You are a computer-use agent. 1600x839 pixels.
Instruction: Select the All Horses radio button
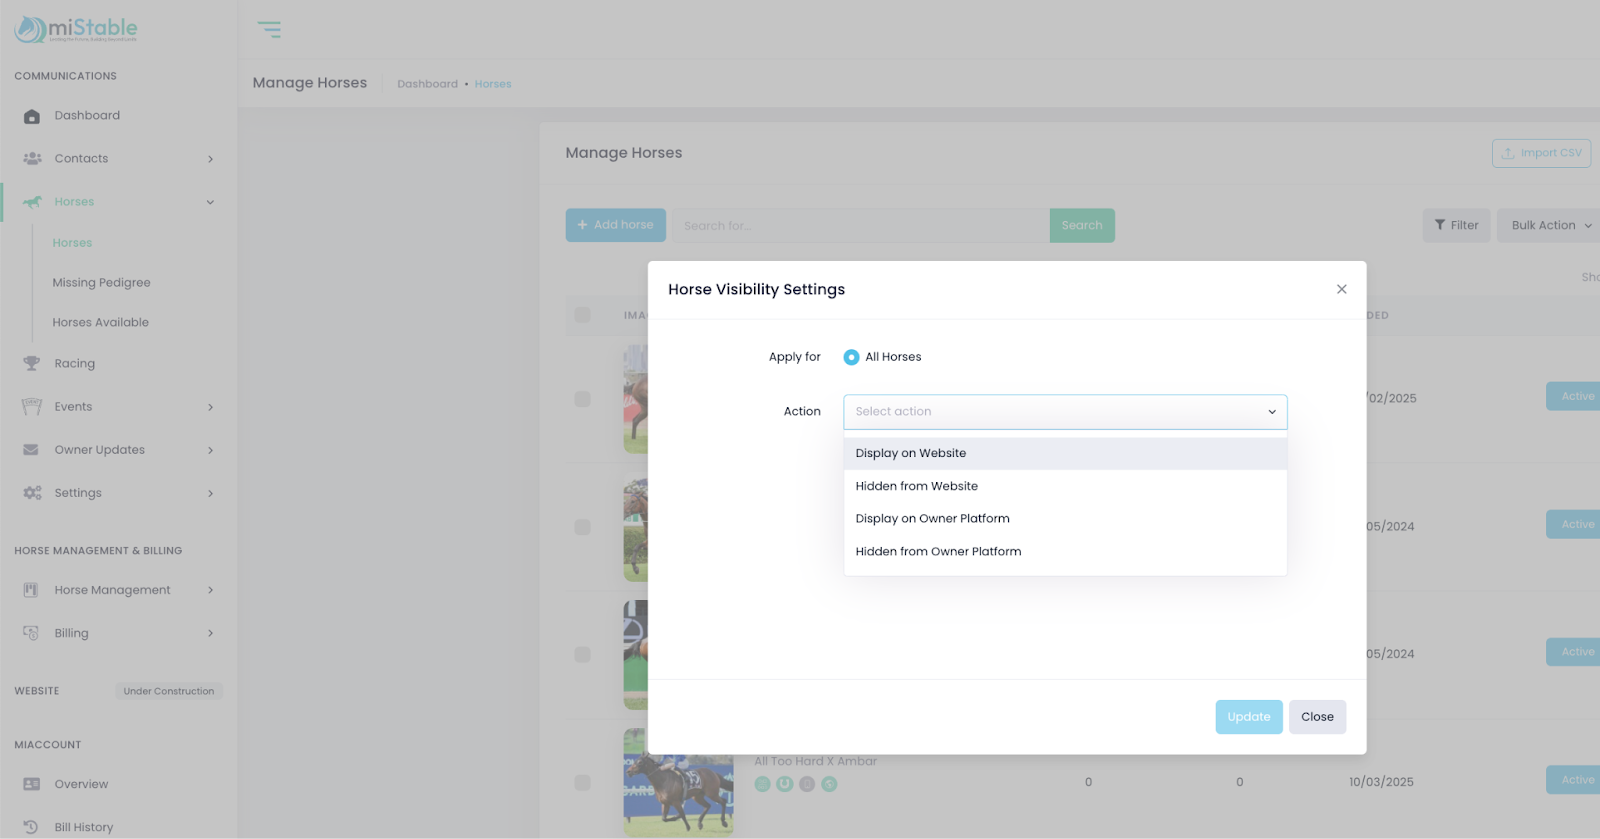coord(851,357)
